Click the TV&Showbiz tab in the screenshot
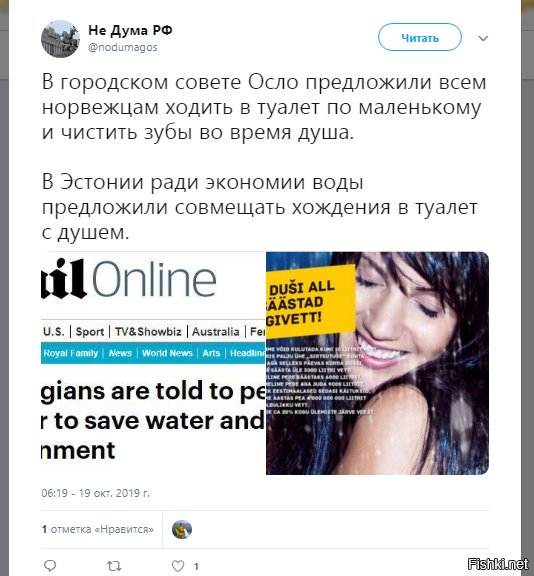The width and height of the screenshot is (534, 576). pos(148,332)
